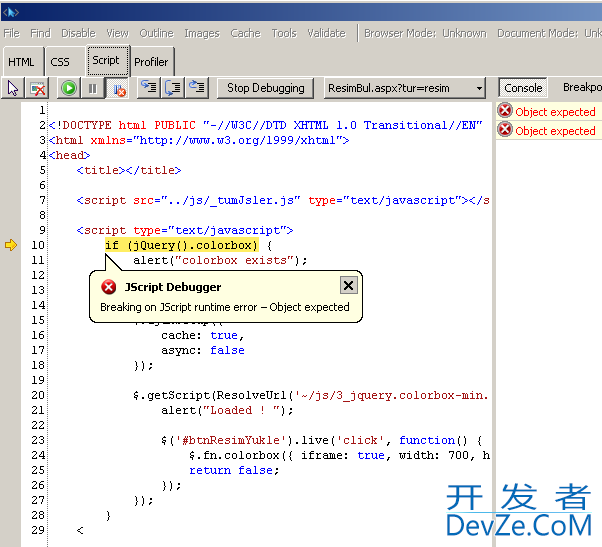
Task: Open the Disable menu
Action: (79, 33)
